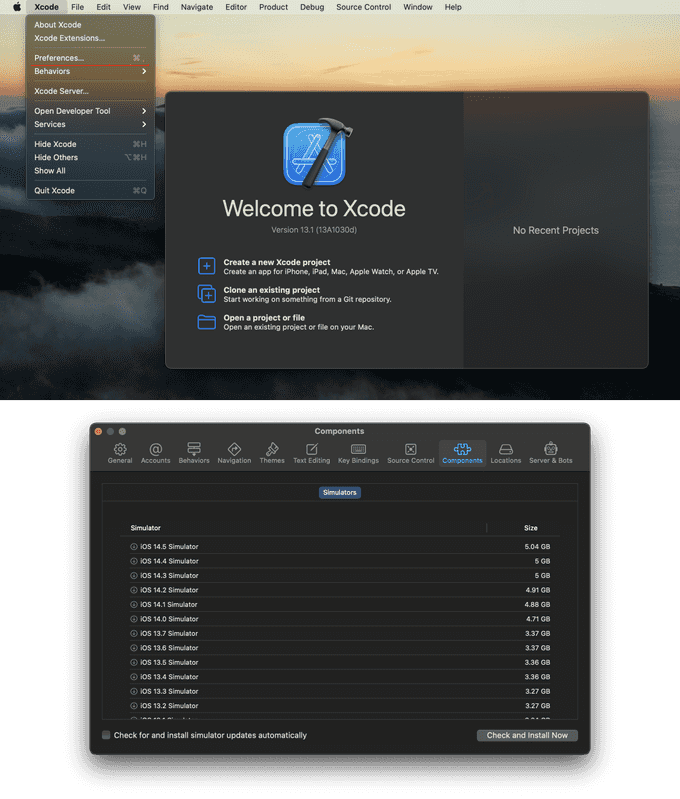Viewport: 680px width, 799px height.
Task: Open the Edit menu
Action: tap(103, 7)
